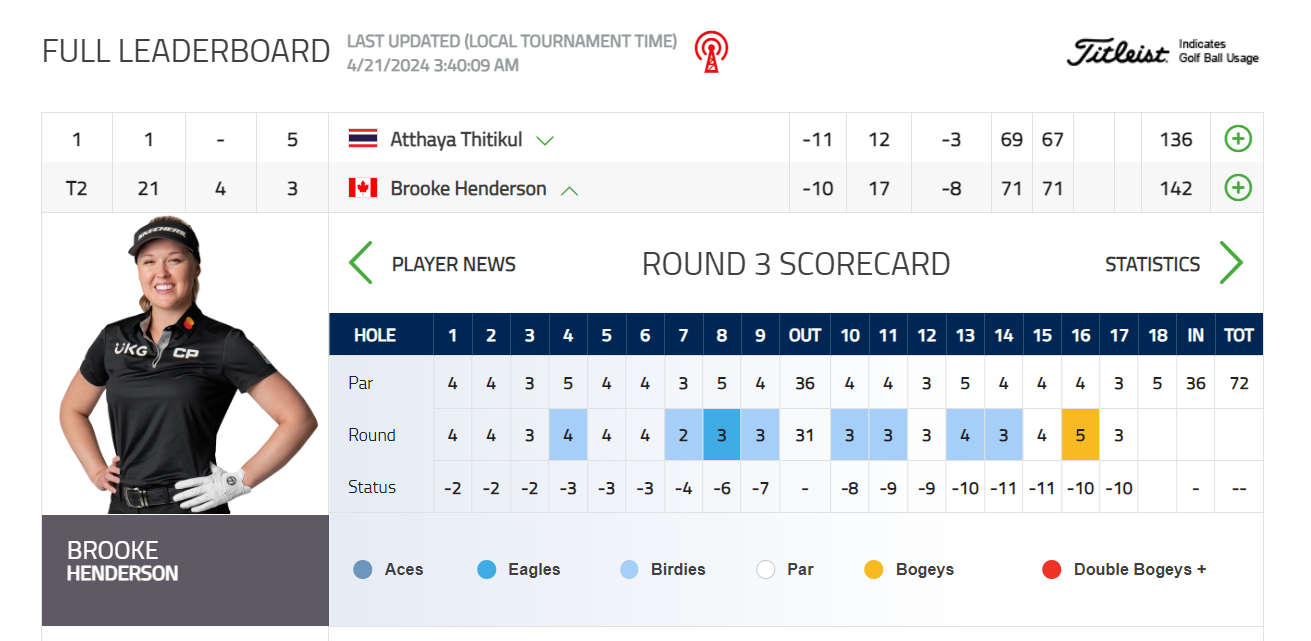Expand Atthaya Thitikul's player details chevron
This screenshot has width=1311, height=641.
coord(546,141)
